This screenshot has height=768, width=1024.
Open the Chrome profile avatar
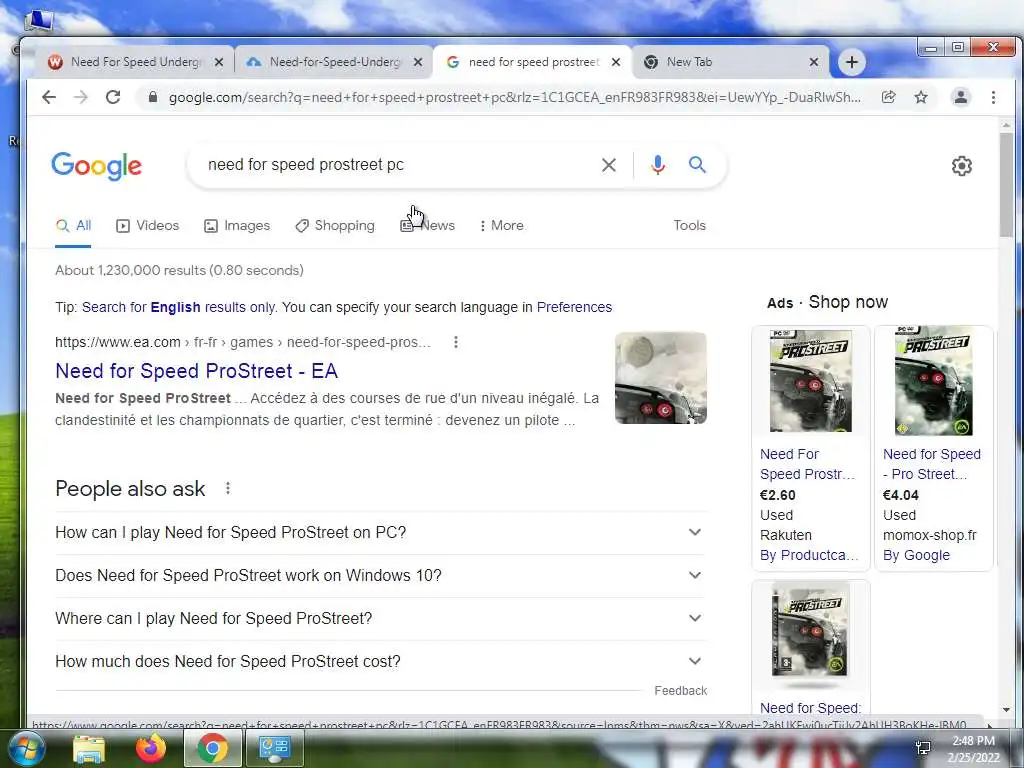click(961, 97)
